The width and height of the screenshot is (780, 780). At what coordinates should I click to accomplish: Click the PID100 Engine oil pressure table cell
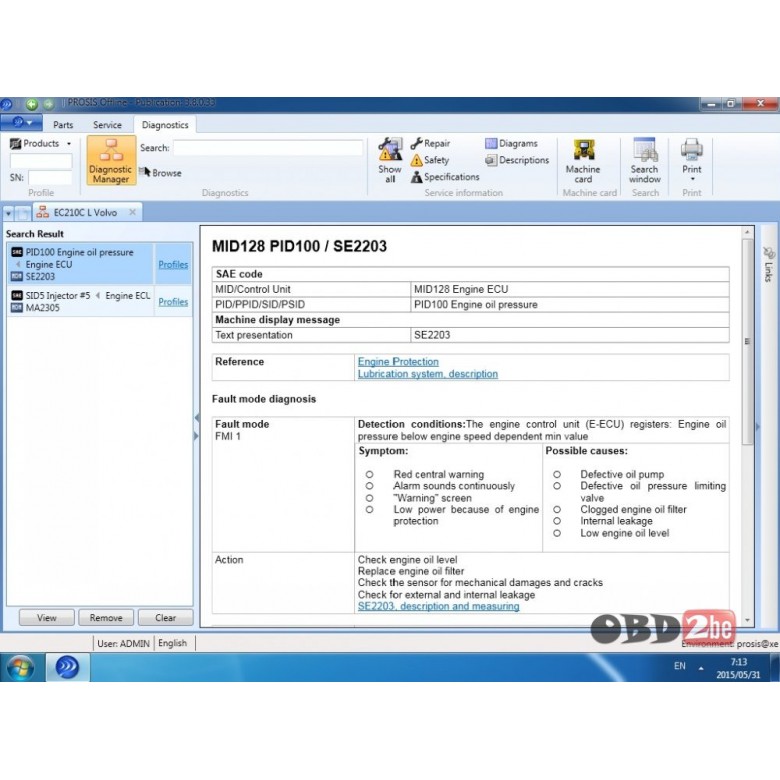point(570,304)
